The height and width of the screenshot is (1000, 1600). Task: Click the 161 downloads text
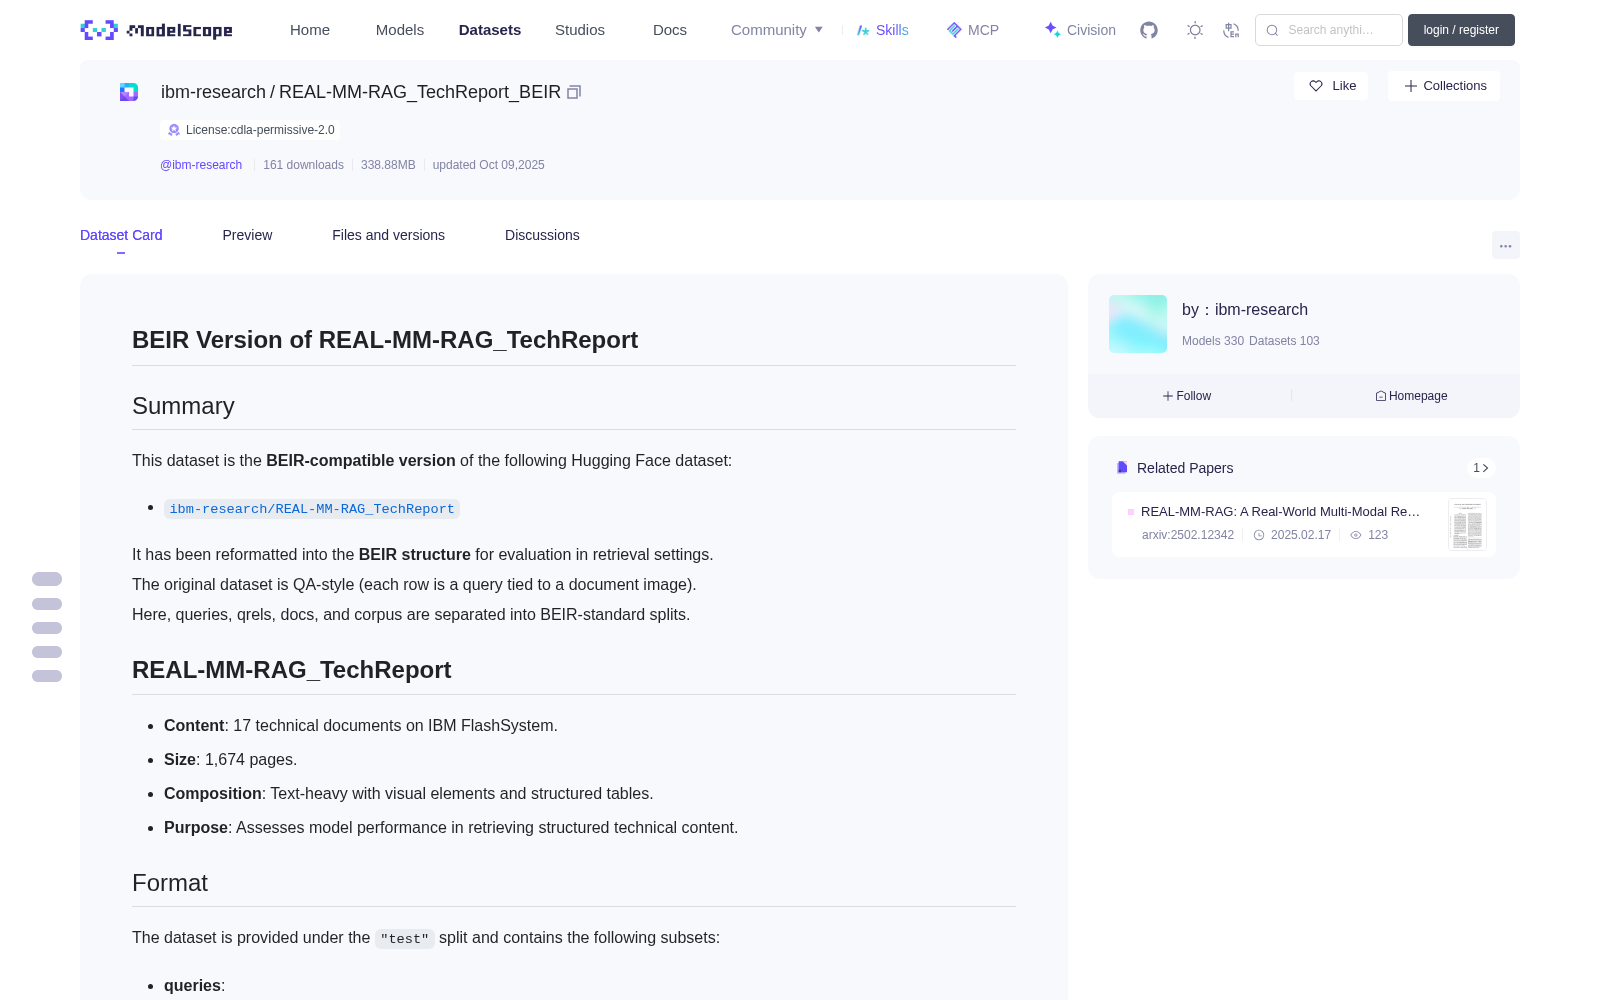click(303, 165)
